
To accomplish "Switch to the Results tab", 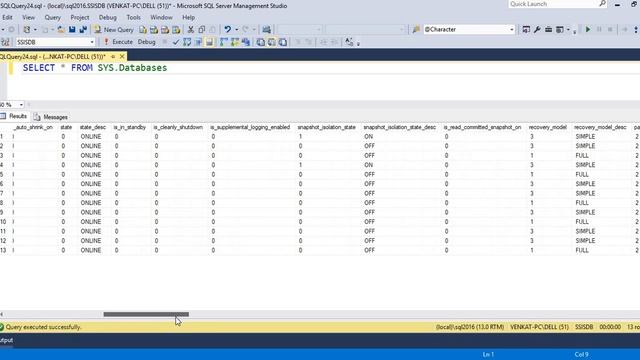I will 14,117.
